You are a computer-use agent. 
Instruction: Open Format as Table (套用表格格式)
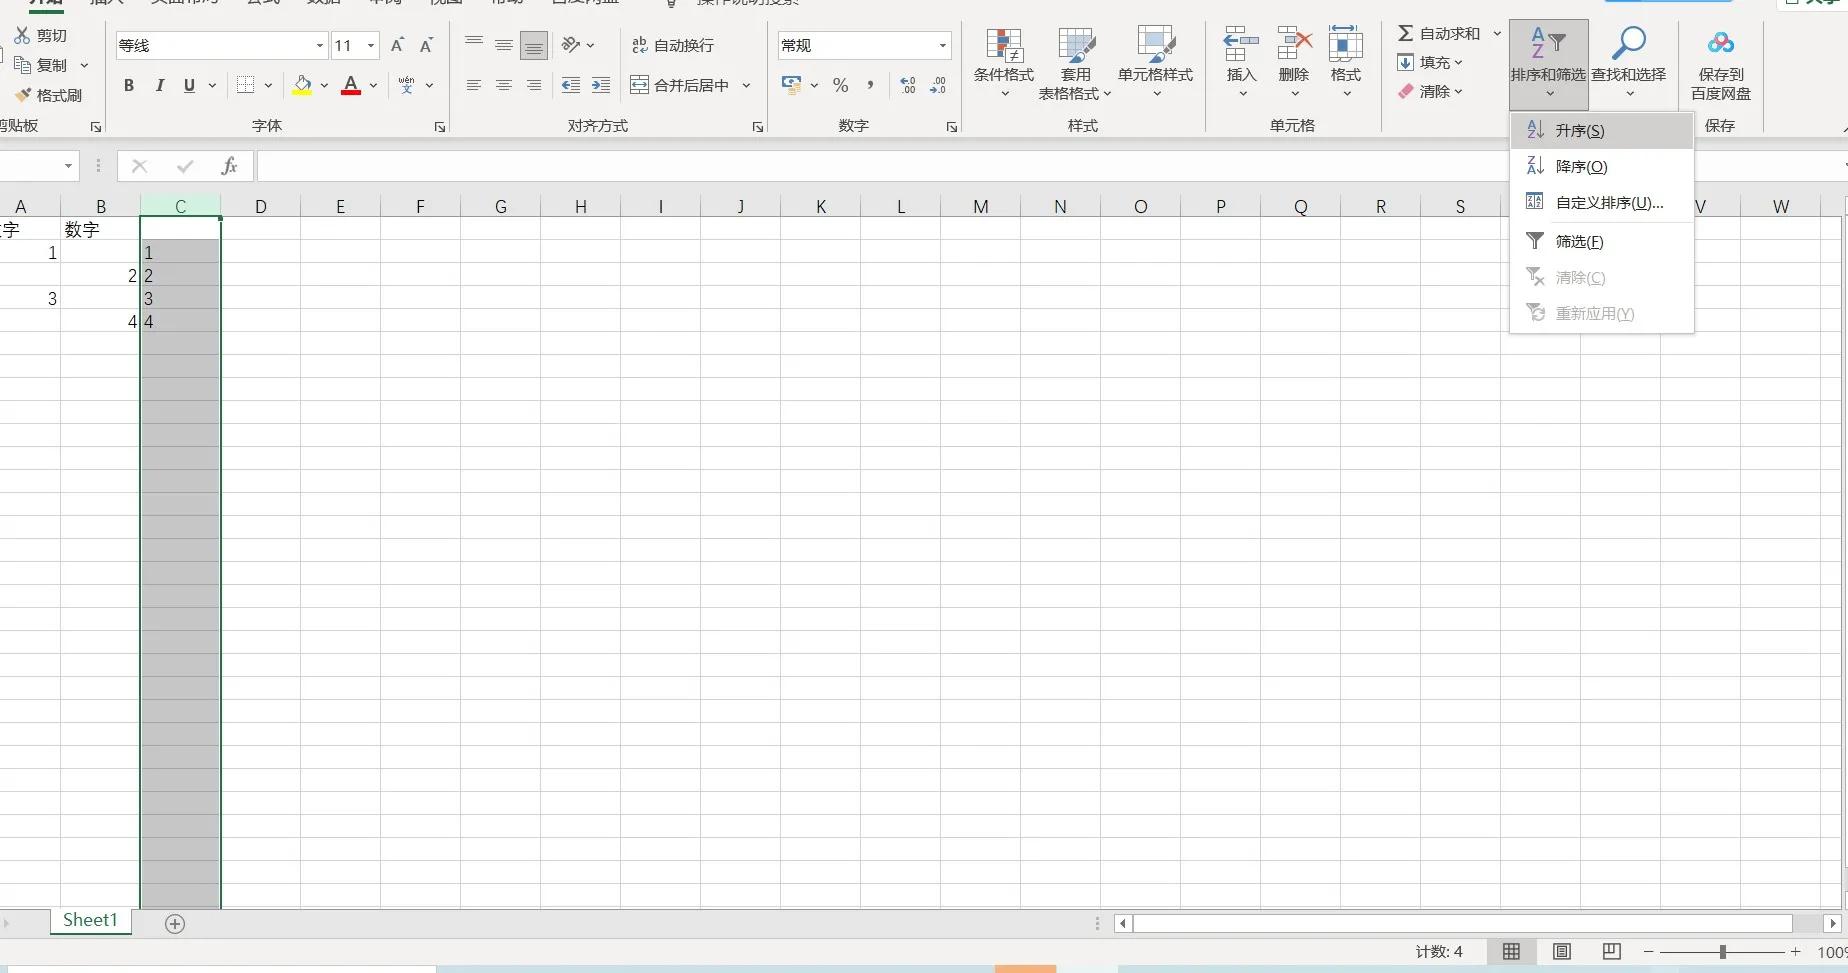1075,63
